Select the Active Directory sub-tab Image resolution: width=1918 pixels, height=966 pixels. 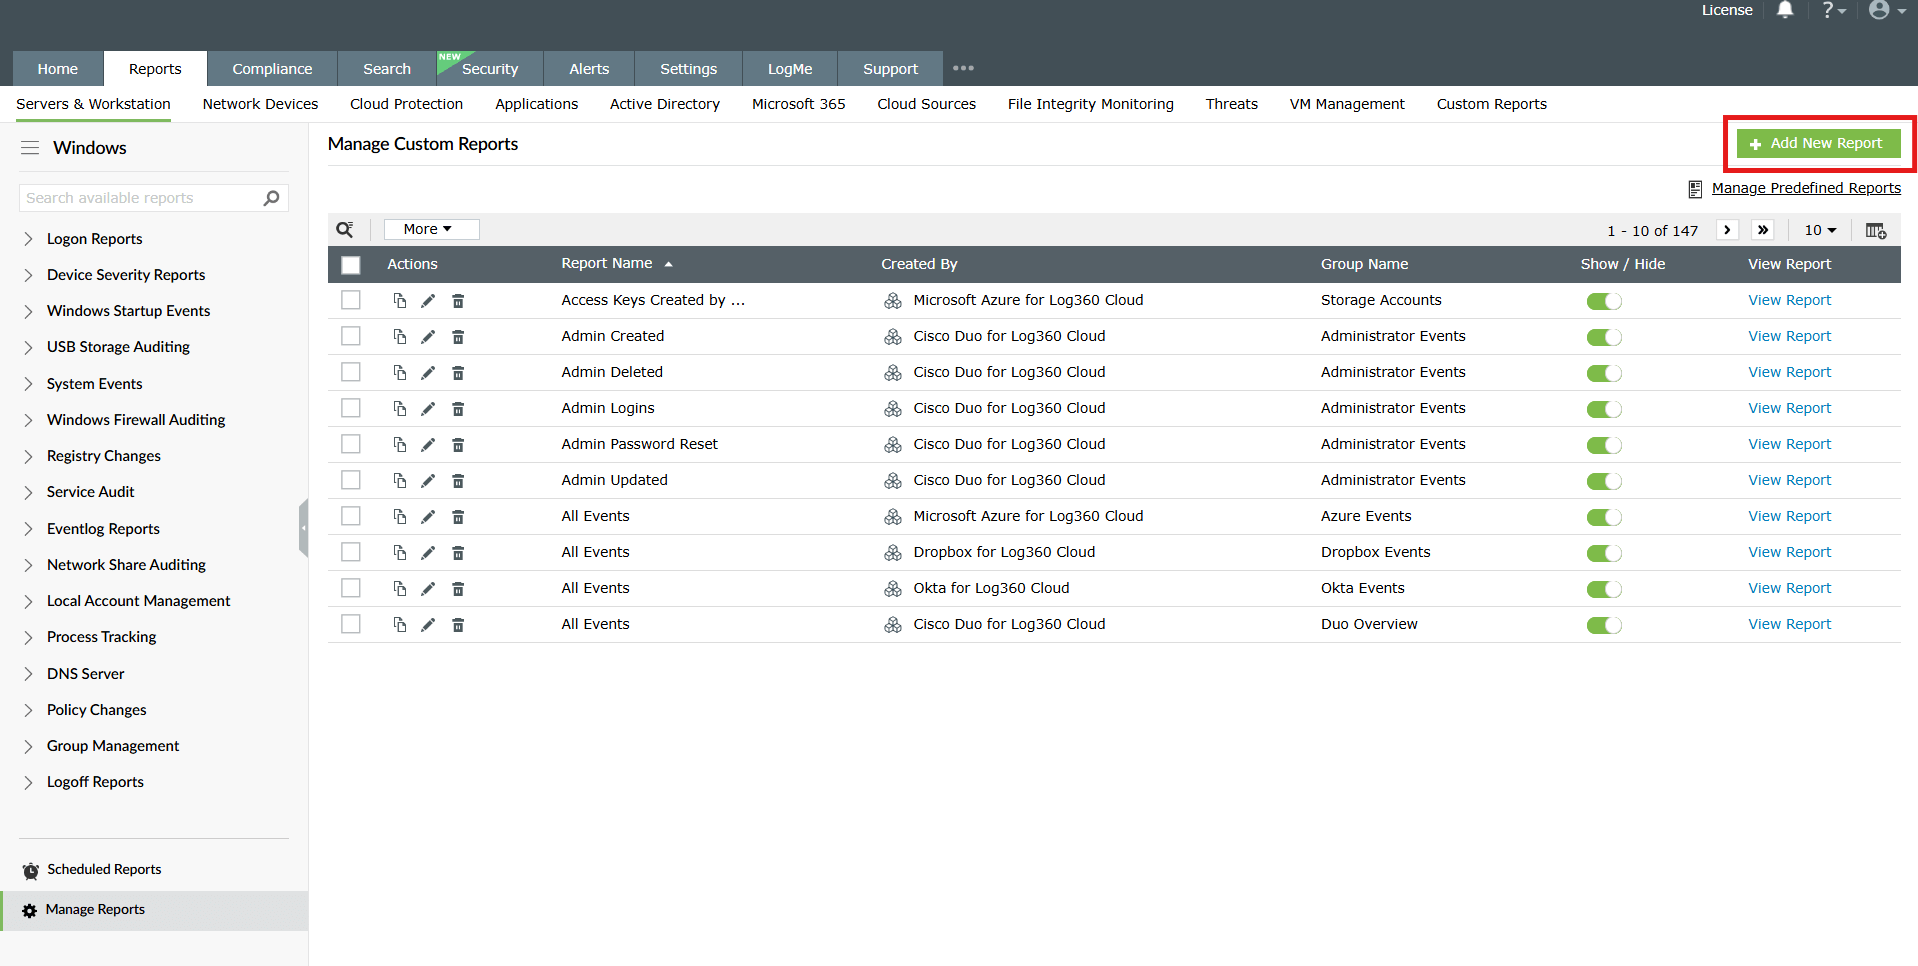click(665, 104)
